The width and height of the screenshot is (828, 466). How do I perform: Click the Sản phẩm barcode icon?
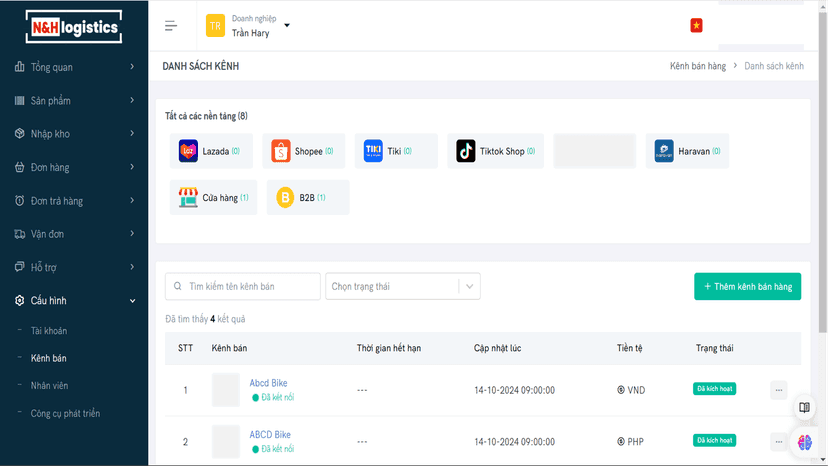[x=20, y=100]
